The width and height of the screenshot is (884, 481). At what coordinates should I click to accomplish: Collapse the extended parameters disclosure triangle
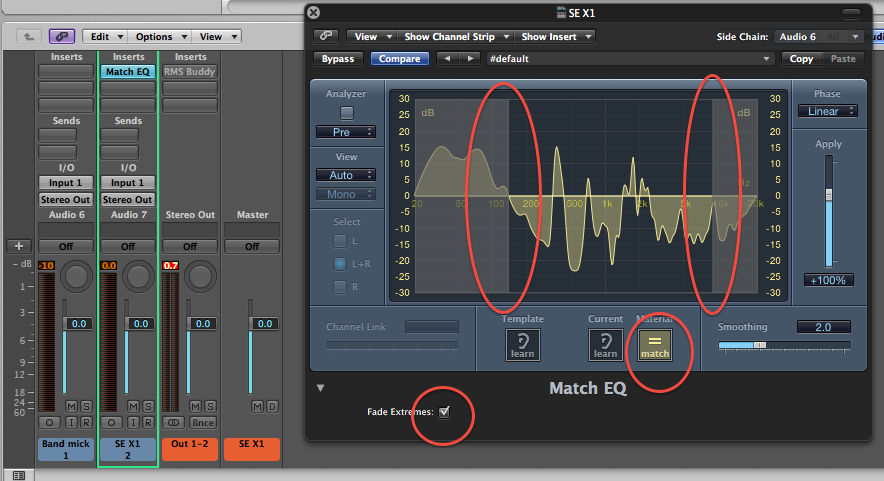(x=320, y=388)
